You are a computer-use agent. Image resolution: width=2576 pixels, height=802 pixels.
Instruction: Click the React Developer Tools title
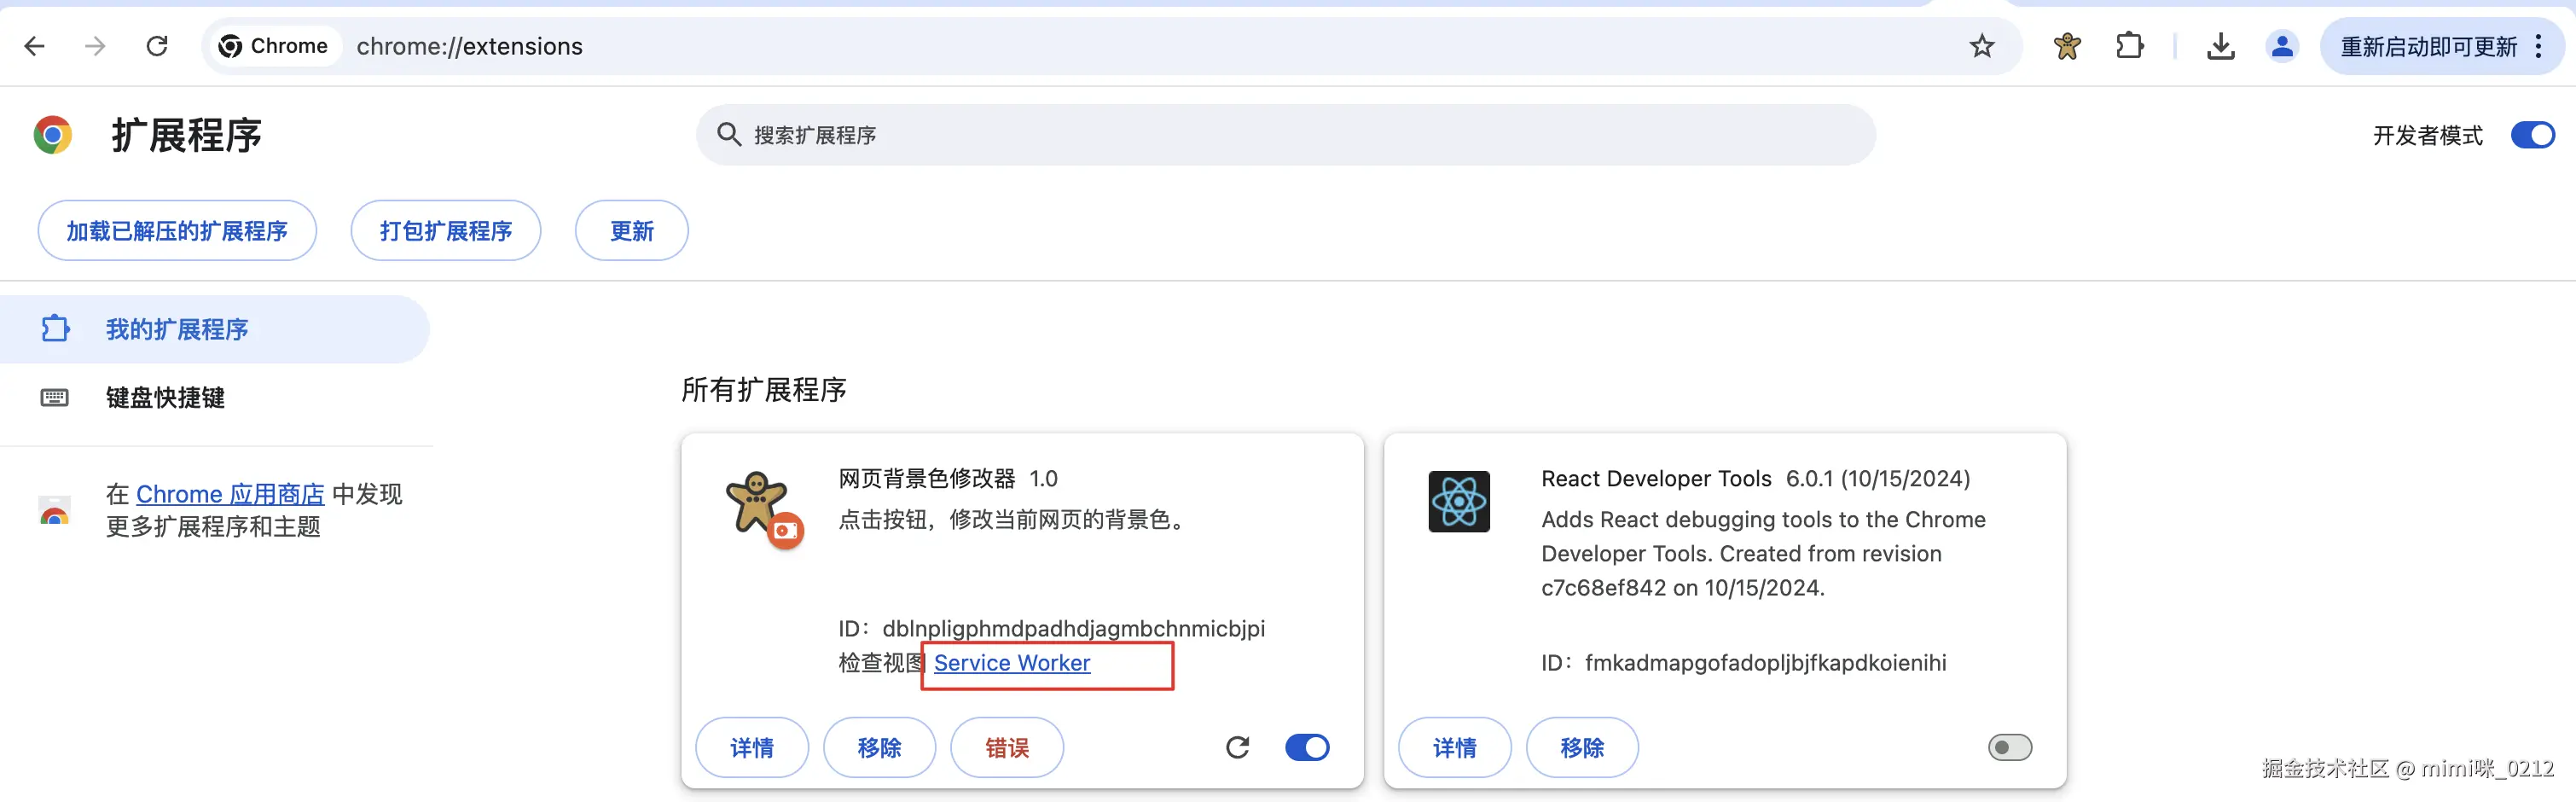tap(1656, 479)
